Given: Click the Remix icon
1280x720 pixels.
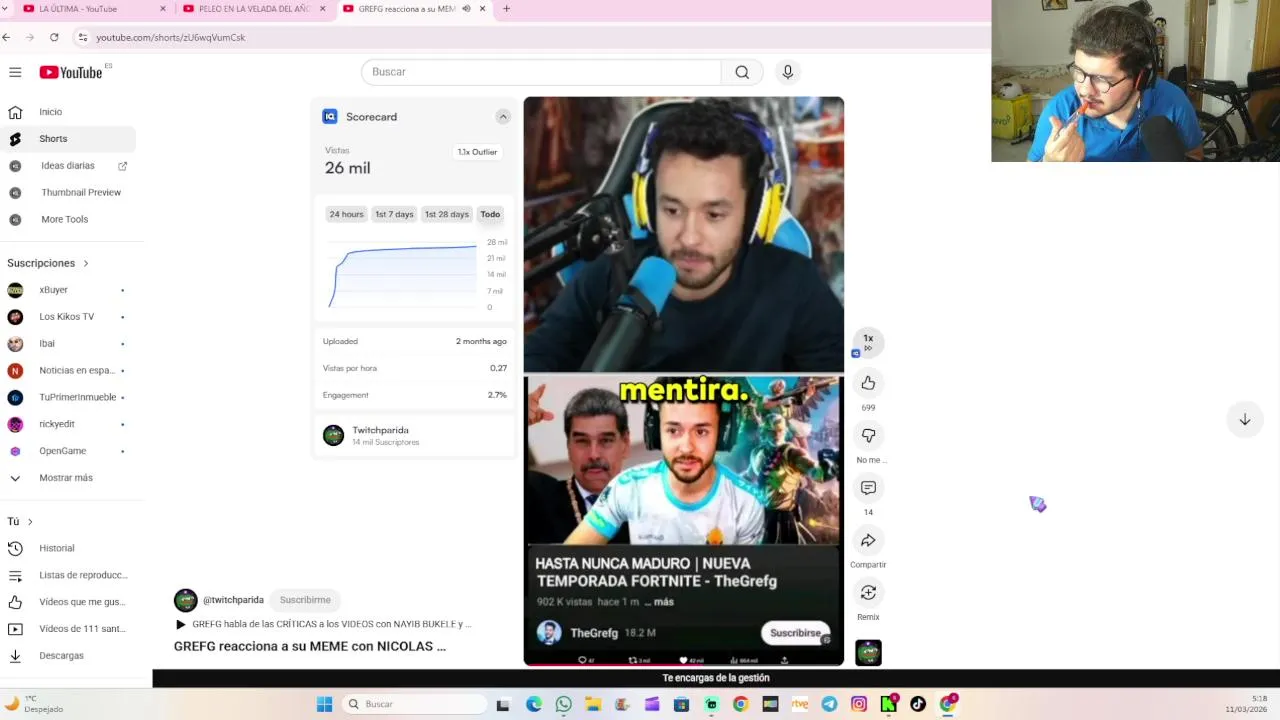Looking at the screenshot, I should 868,593.
